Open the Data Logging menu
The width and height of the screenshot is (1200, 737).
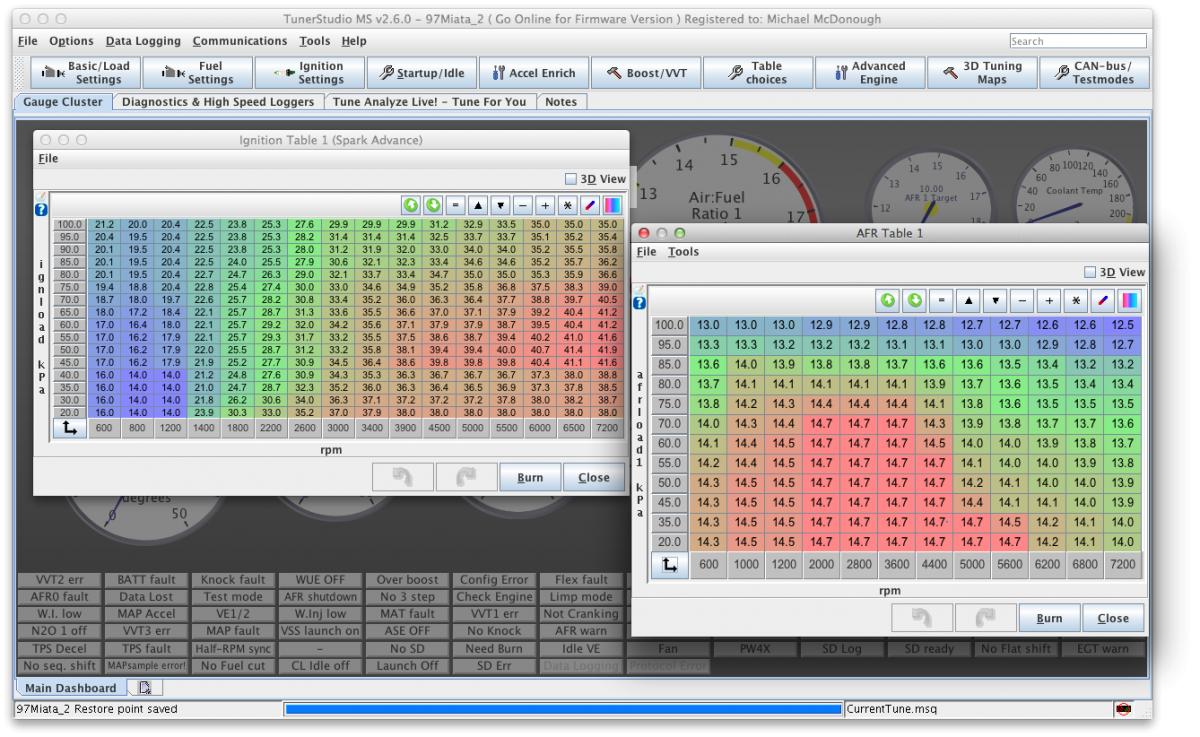point(143,41)
